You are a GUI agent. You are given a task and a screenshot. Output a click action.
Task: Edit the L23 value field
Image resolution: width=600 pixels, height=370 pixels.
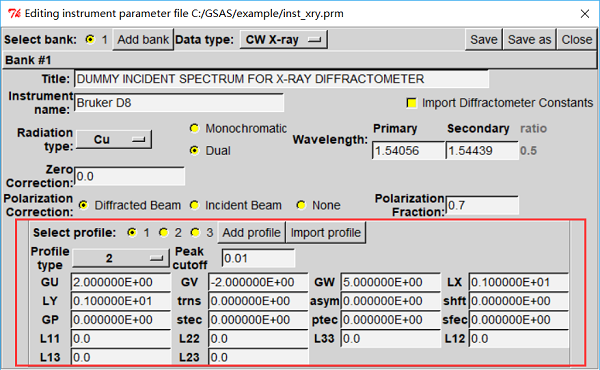pyautogui.click(x=258, y=357)
